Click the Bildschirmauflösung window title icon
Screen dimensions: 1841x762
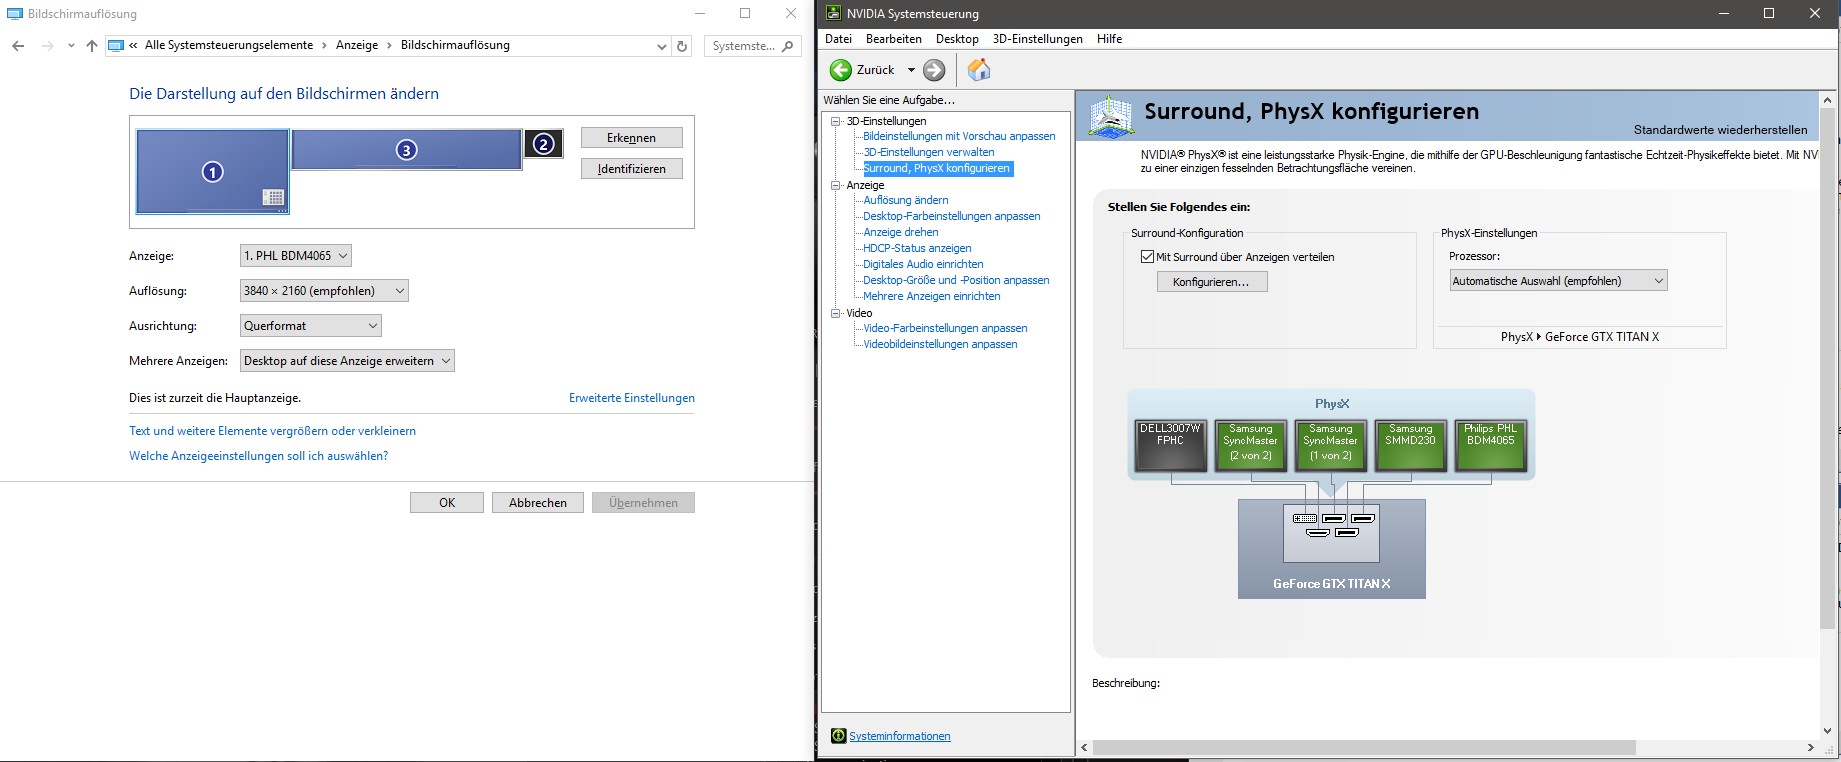(15, 14)
